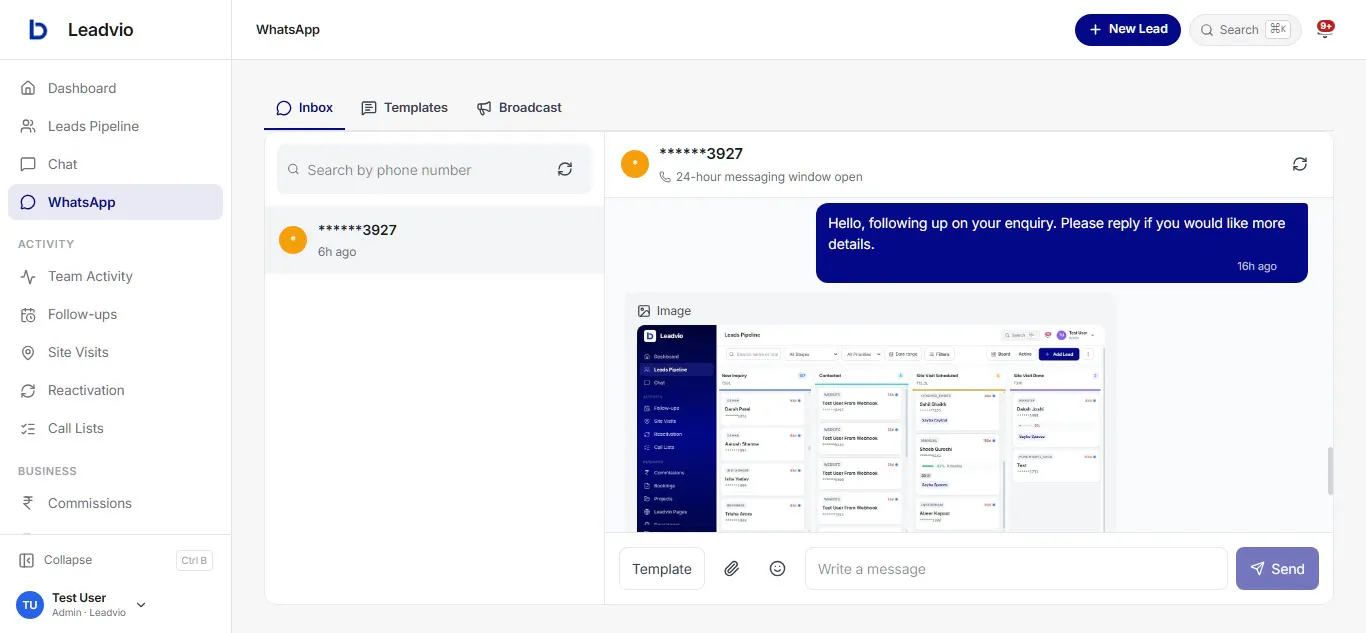Go to Leads Pipeline page
Screen dimensions: 1366x633
pos(115,126)
